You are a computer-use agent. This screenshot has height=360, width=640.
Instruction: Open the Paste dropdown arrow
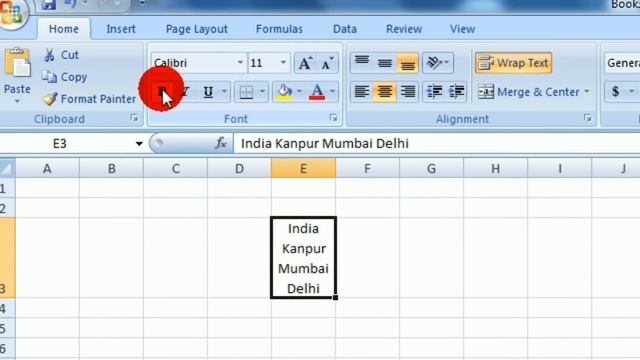point(17,101)
